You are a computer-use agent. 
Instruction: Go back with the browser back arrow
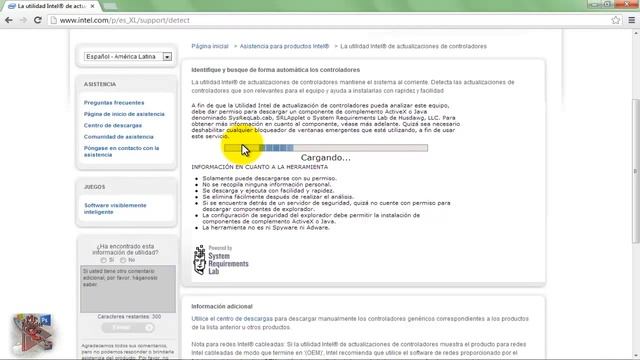click(x=9, y=20)
